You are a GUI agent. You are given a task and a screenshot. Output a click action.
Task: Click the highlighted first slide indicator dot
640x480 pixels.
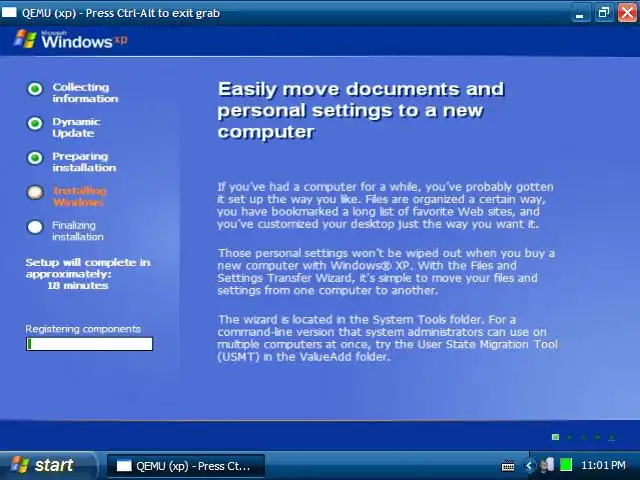pos(556,437)
